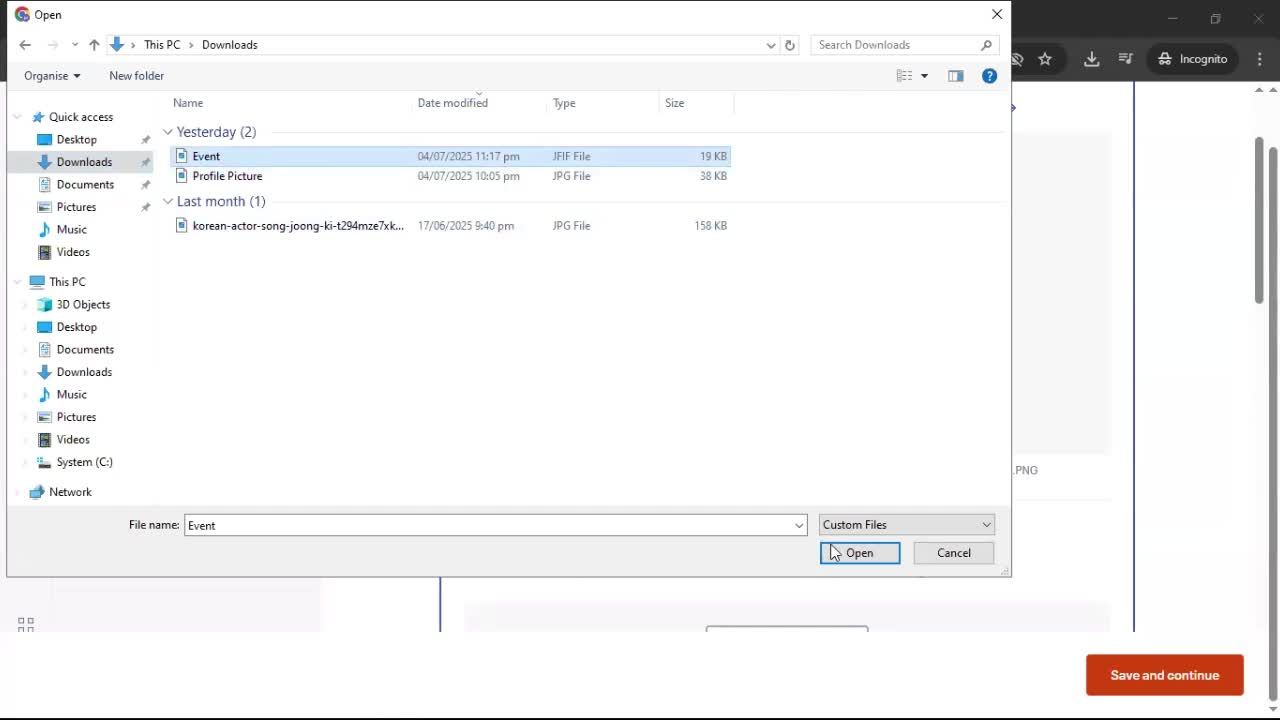
Task: Sort by the Size column header
Action: tap(675, 103)
